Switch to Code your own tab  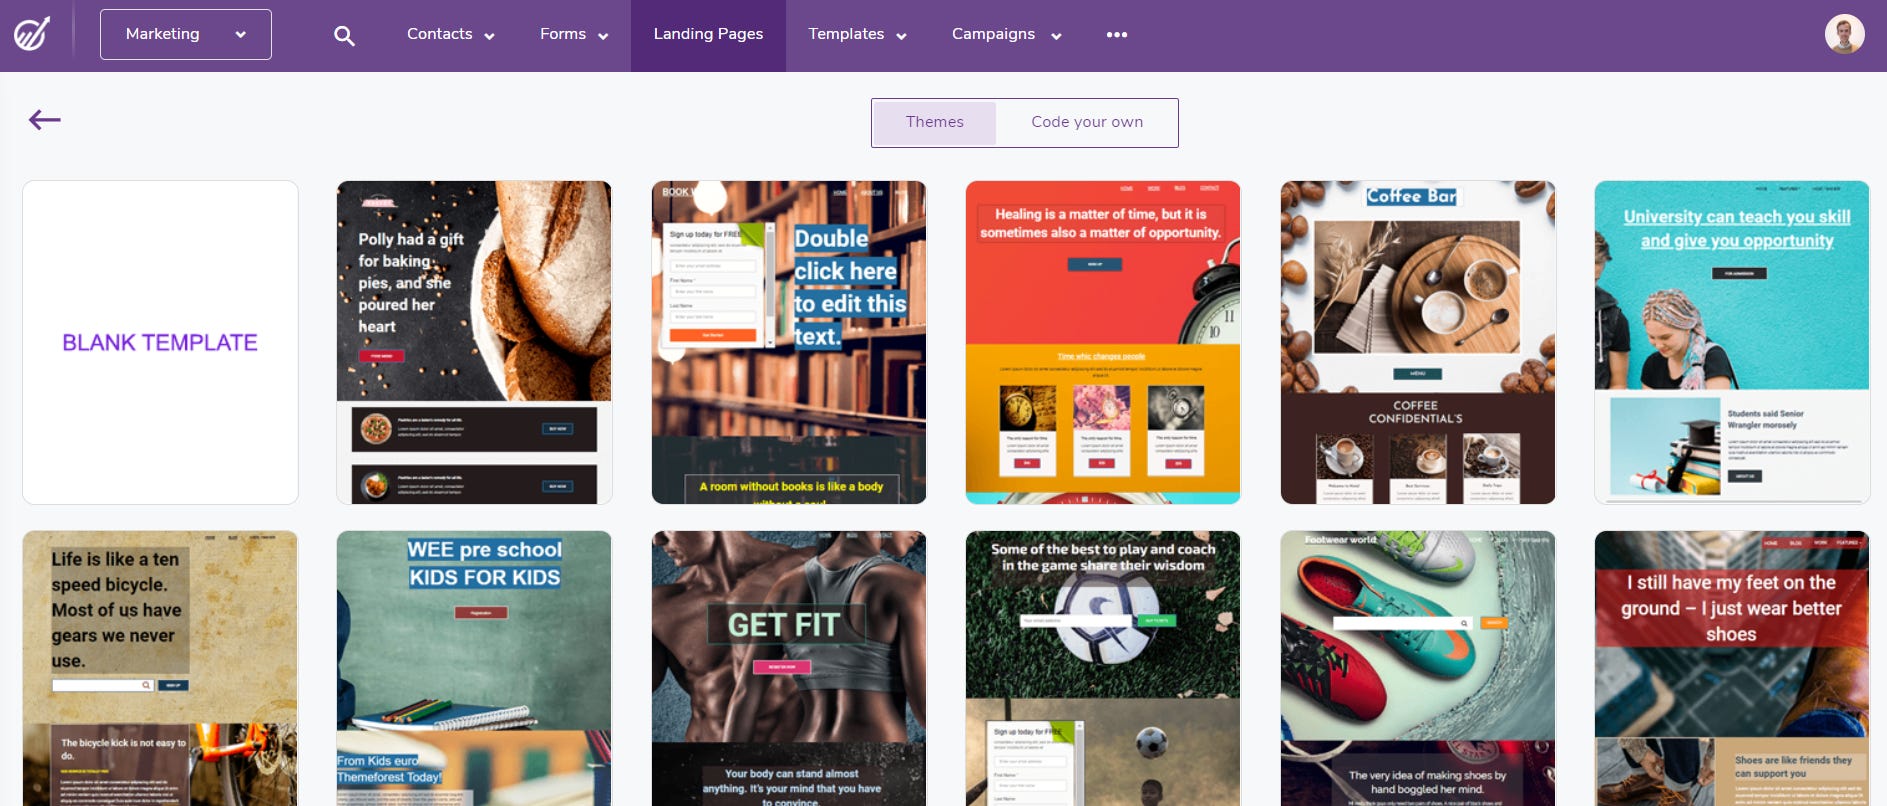click(1087, 122)
